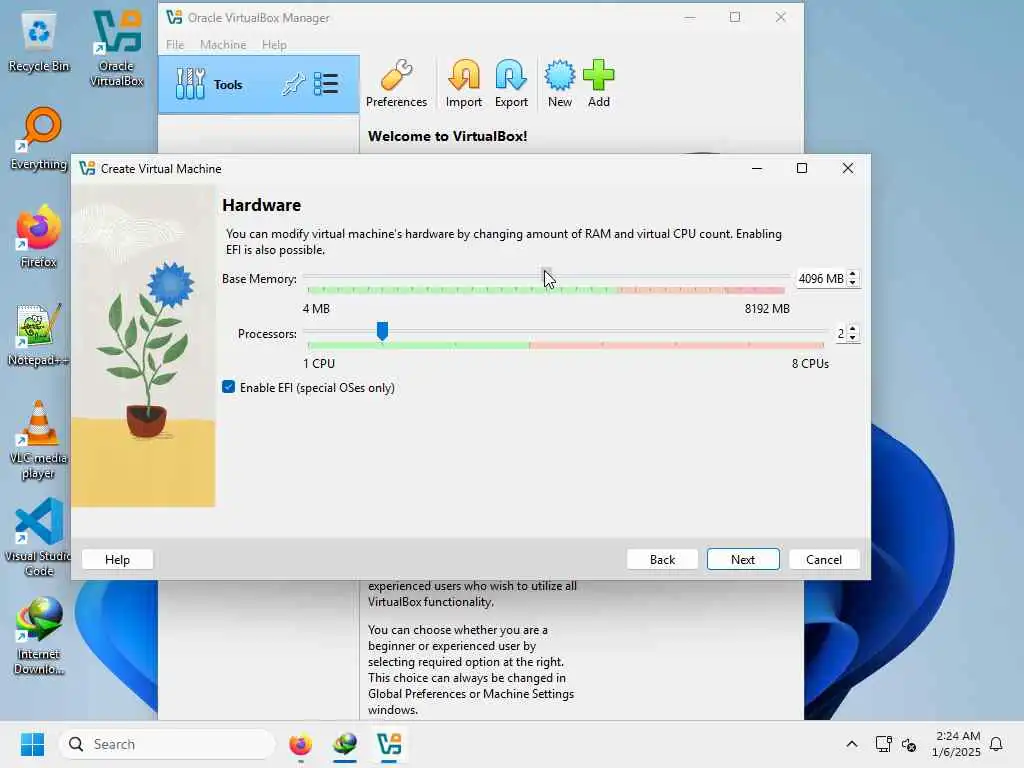Select the Tools item in the VirtualBox sidebar
Image resolution: width=1024 pixels, height=768 pixels.
point(259,84)
